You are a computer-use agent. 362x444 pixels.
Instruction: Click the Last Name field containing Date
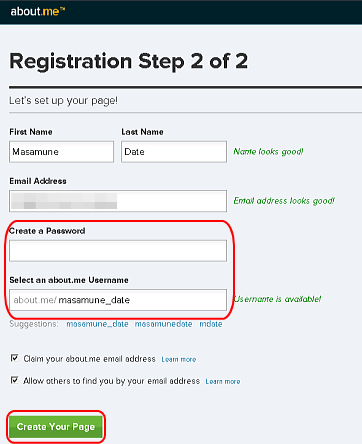coord(174,152)
